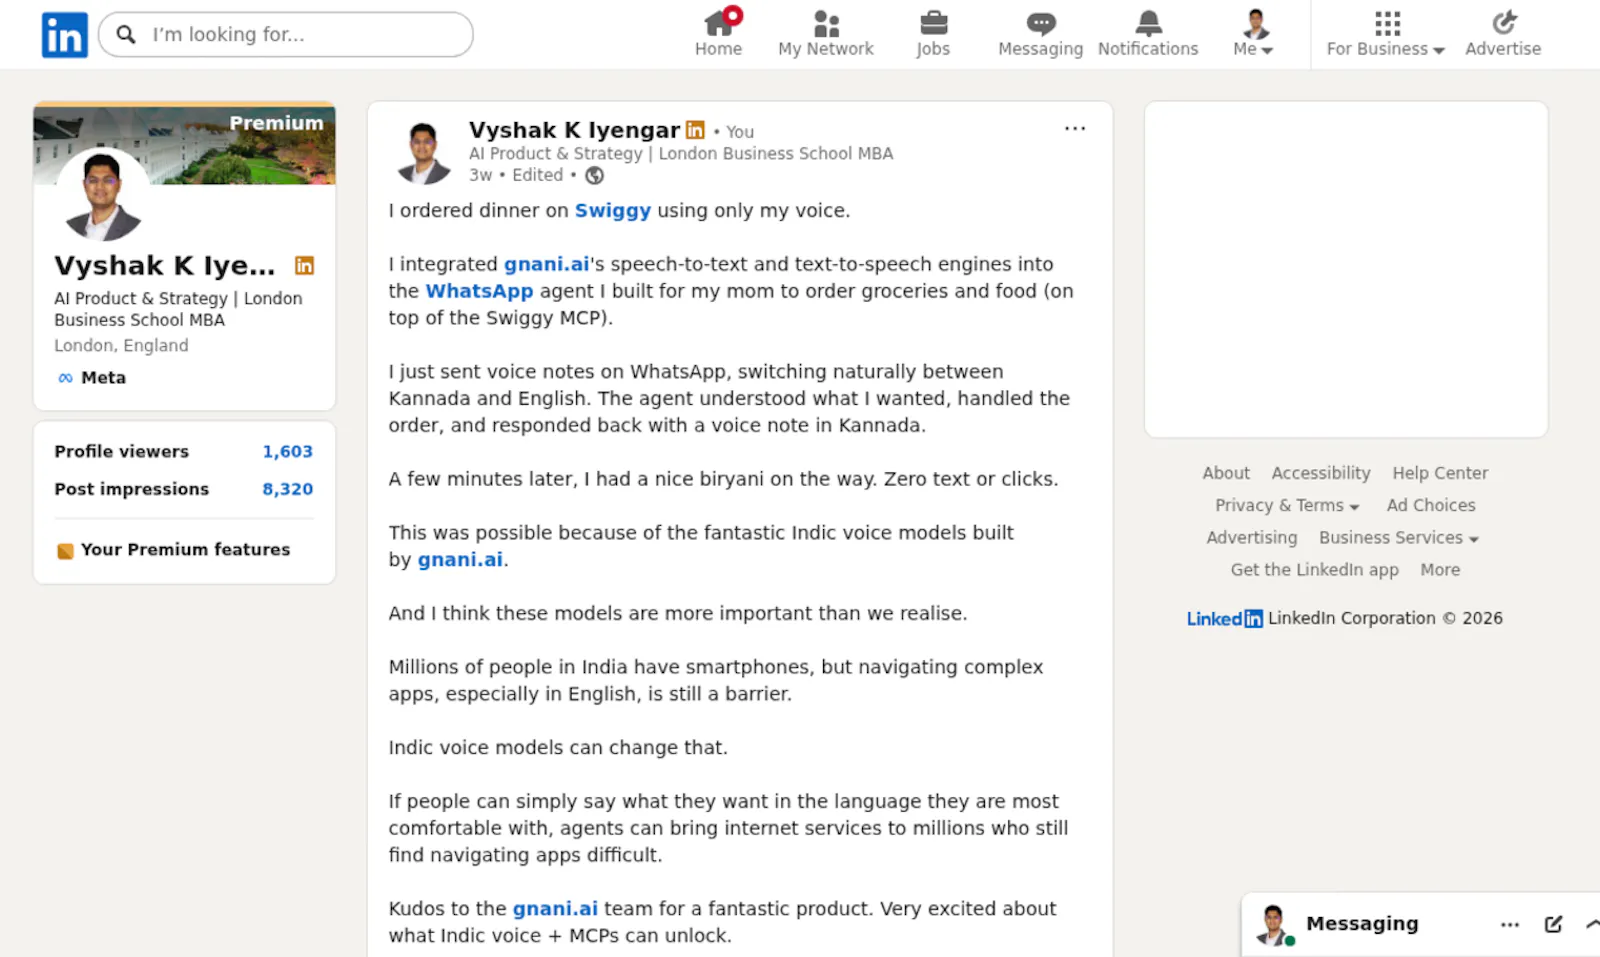The width and height of the screenshot is (1600, 957).
Task: Click the LinkedIn logo in the header
Action: [64, 35]
